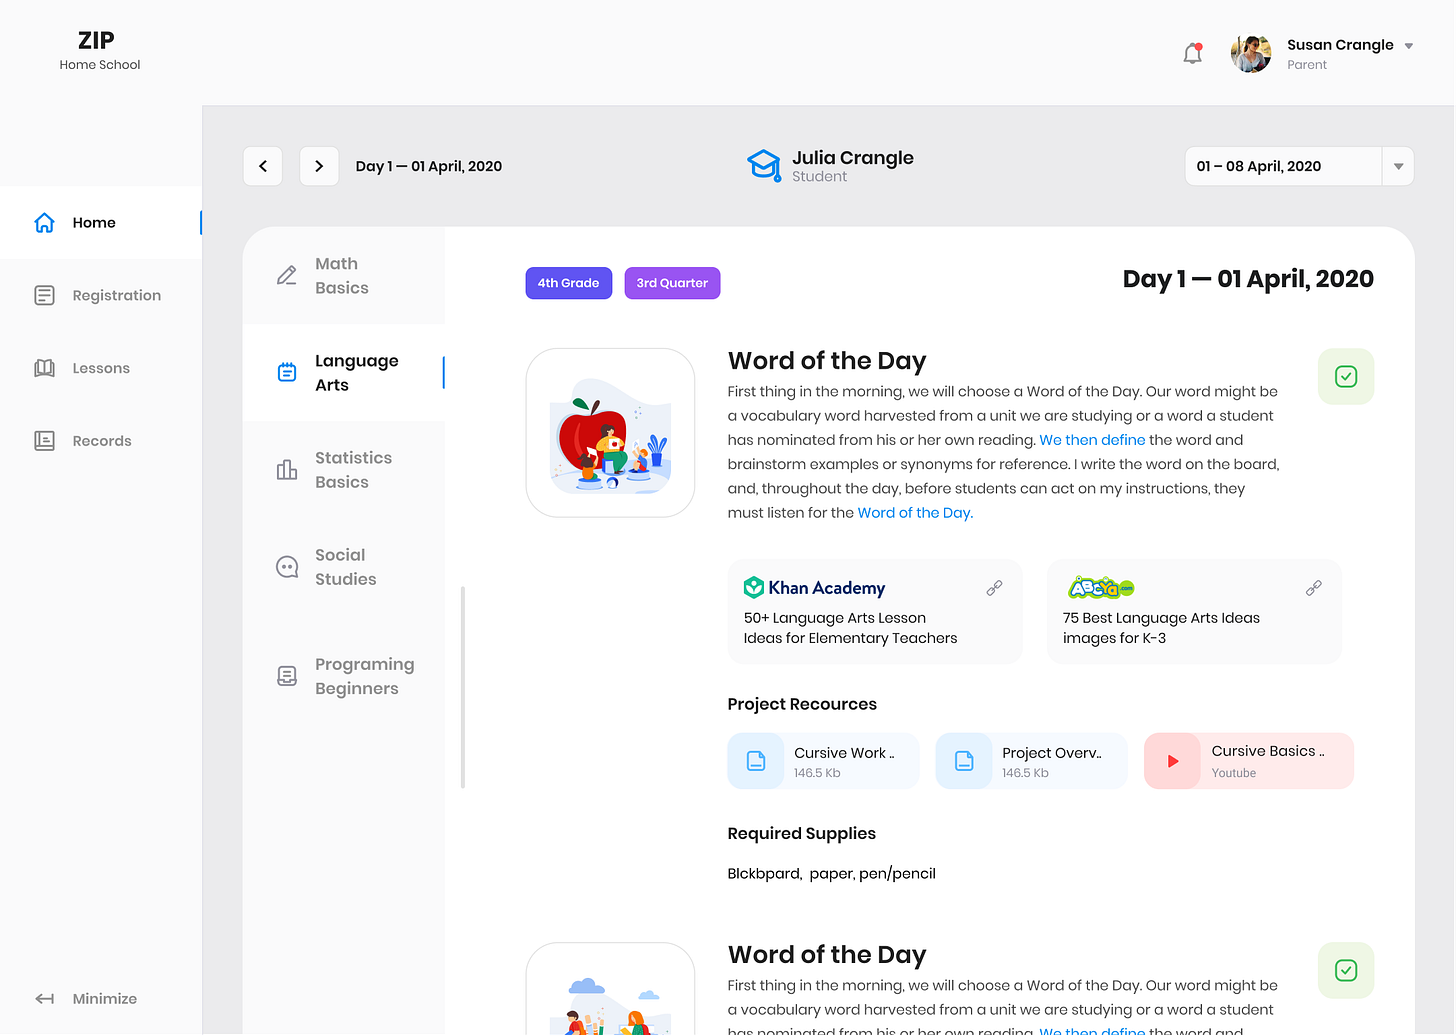Click the Social Studies chat bubble icon
Screen dimensions: 1456x1036
[287, 567]
